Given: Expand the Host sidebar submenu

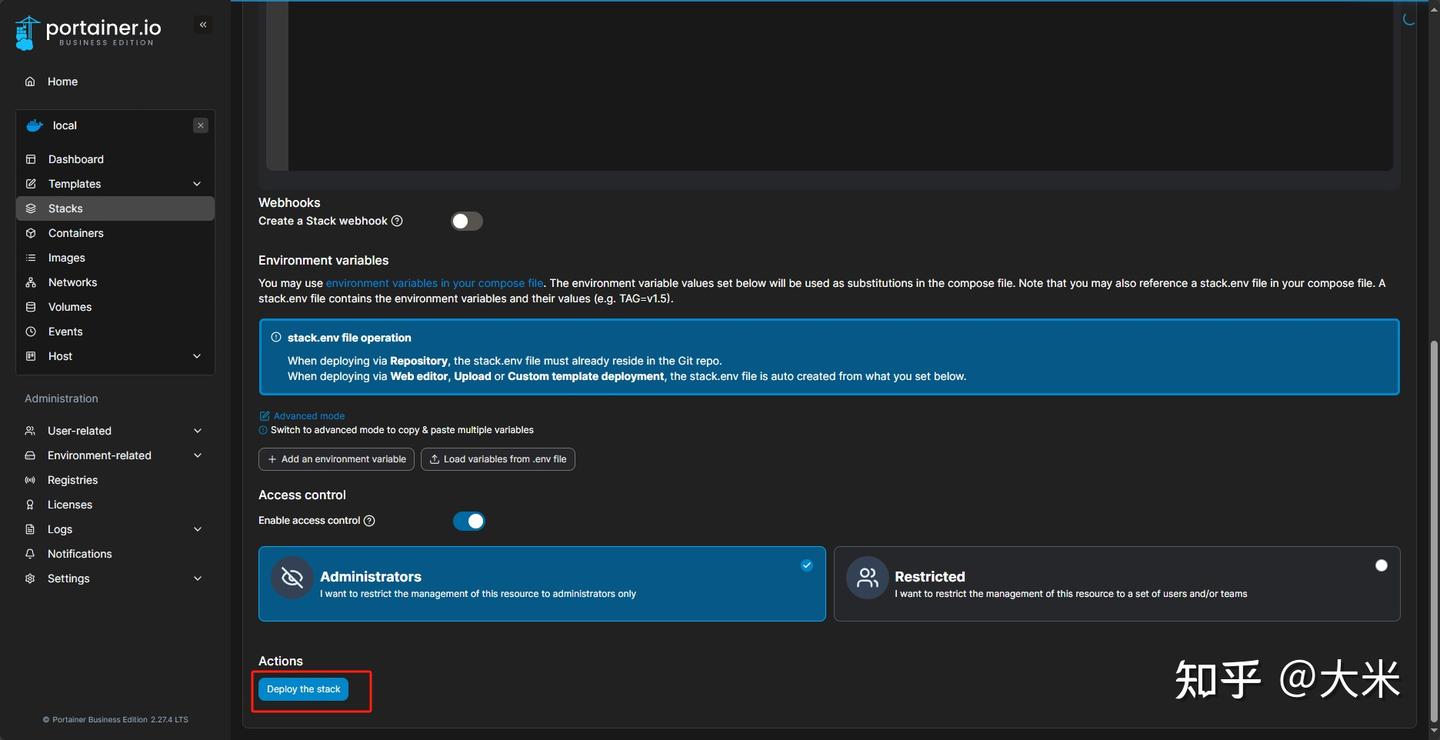Looking at the screenshot, I should (x=115, y=356).
